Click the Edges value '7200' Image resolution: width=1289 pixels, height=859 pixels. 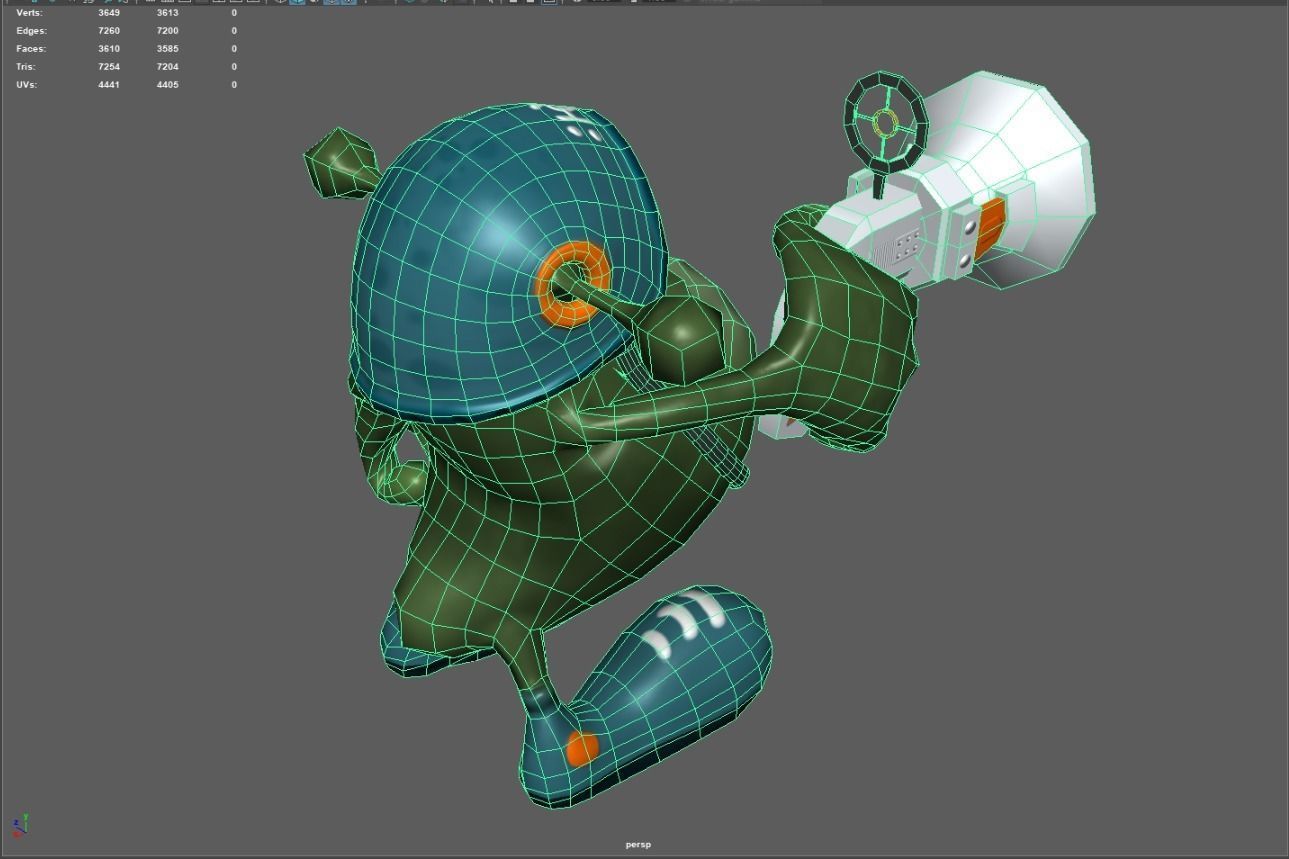pos(167,31)
